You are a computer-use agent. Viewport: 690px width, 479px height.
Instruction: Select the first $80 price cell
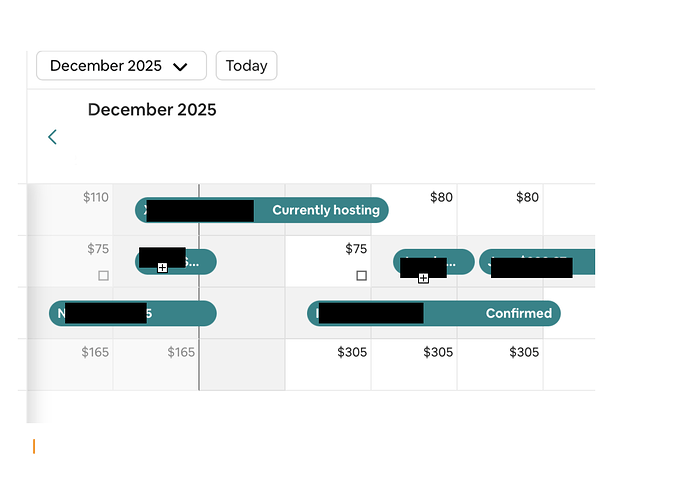[441, 198]
